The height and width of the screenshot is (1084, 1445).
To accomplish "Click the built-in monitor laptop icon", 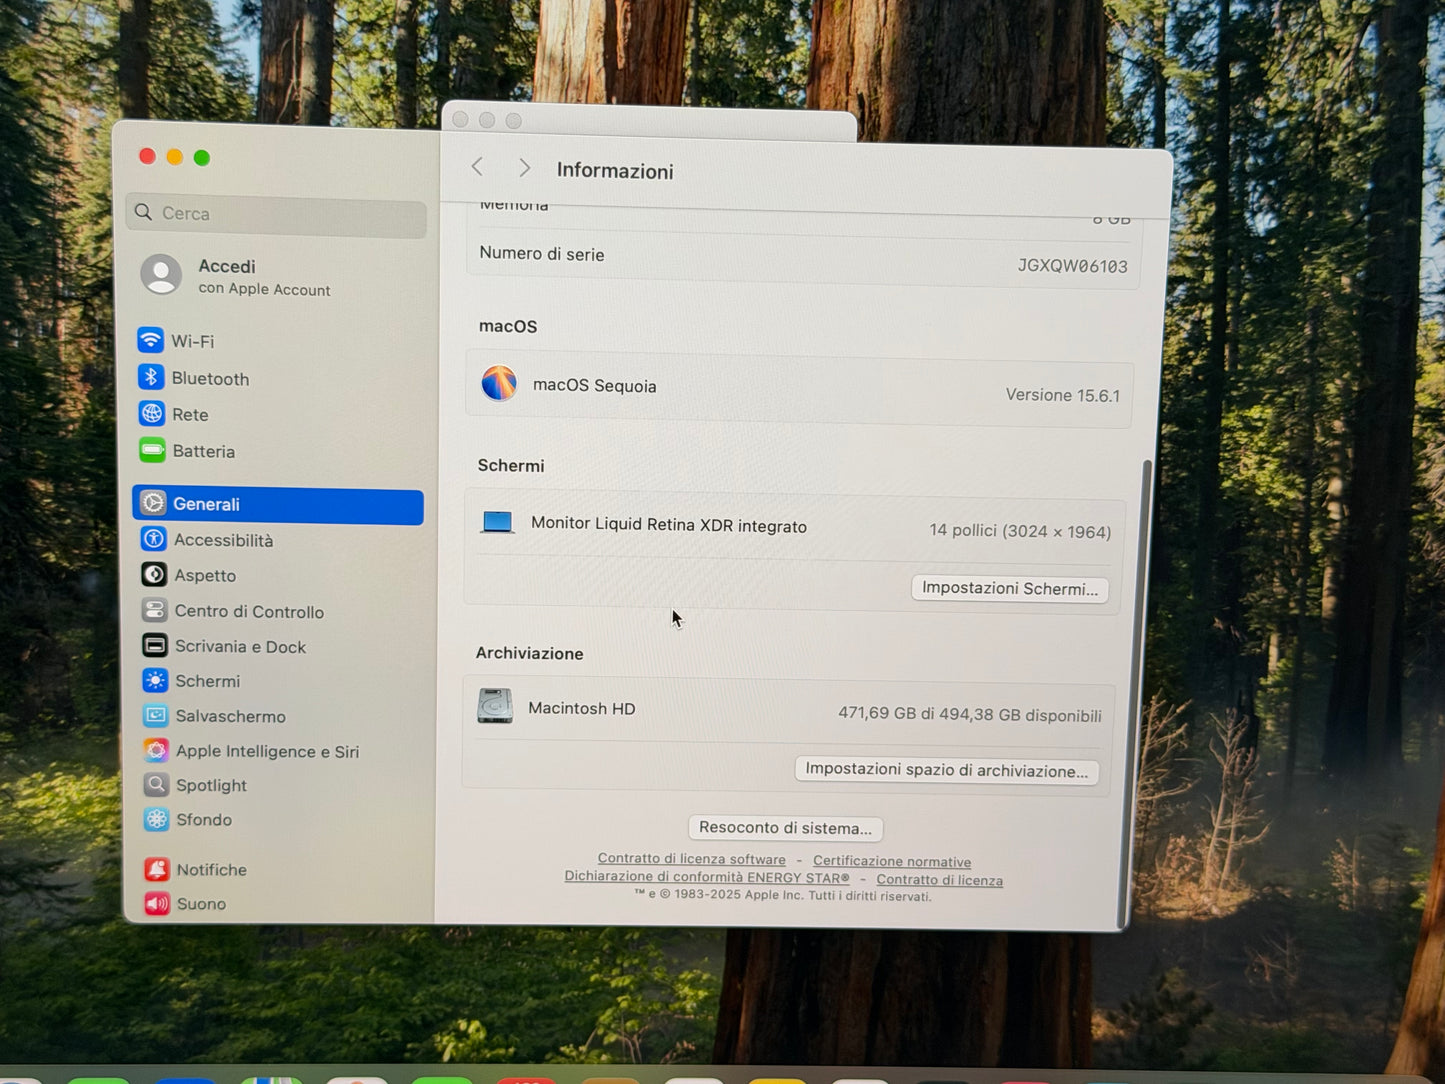I will coord(497,522).
